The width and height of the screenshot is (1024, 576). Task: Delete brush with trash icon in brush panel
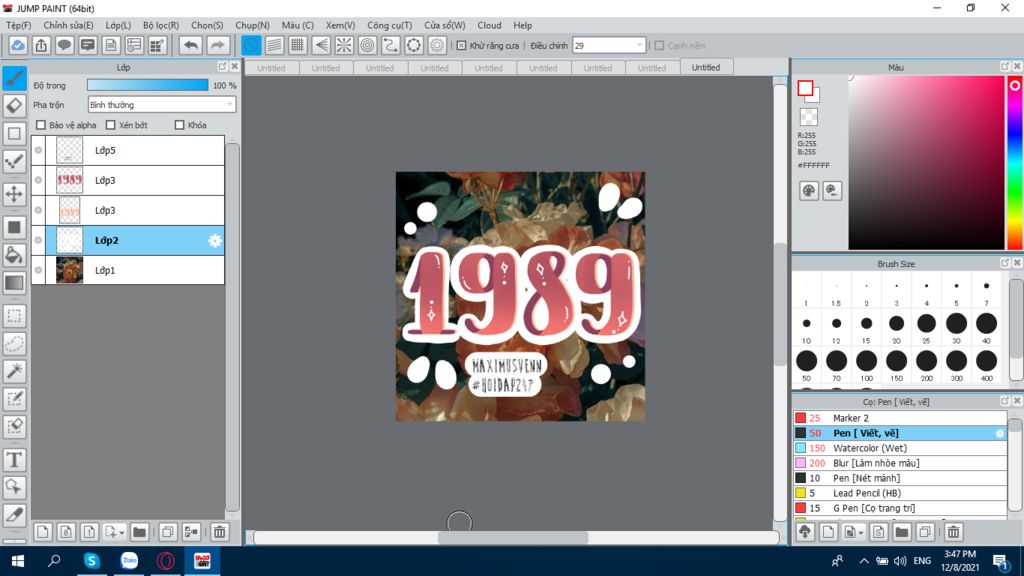[953, 532]
